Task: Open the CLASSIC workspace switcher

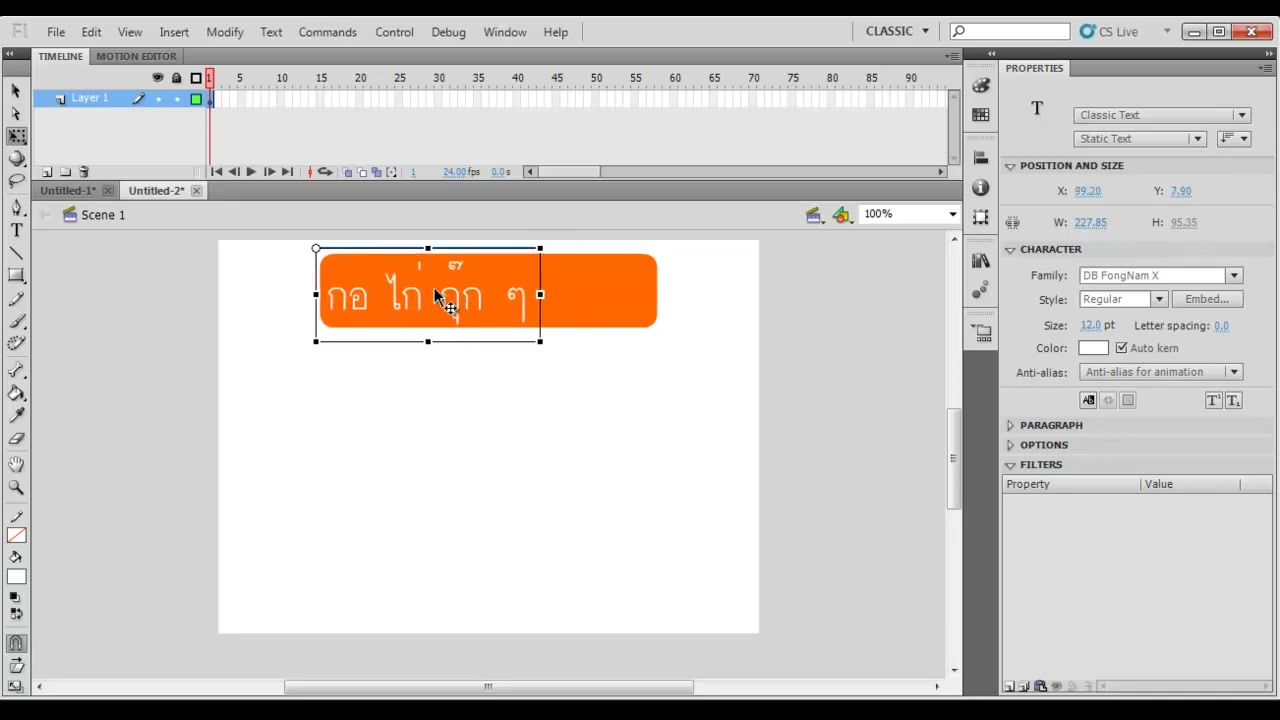Action: pyautogui.click(x=897, y=31)
